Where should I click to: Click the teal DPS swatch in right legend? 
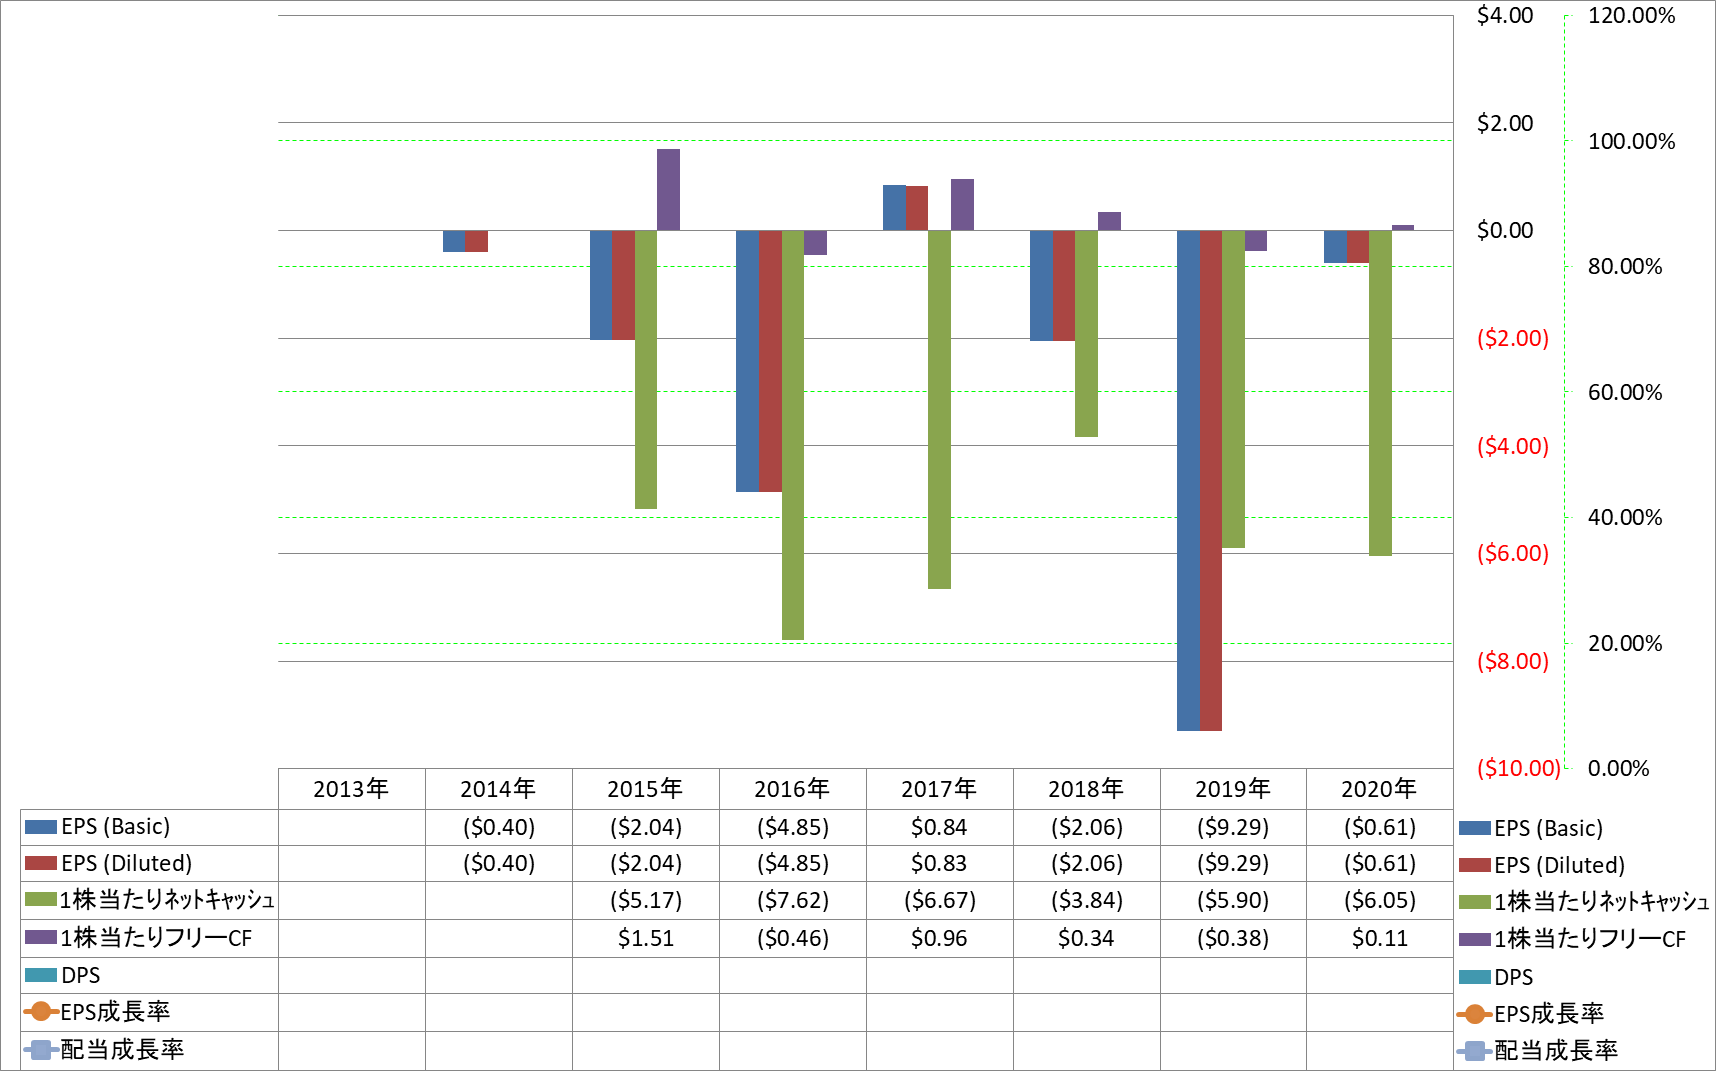[1475, 977]
